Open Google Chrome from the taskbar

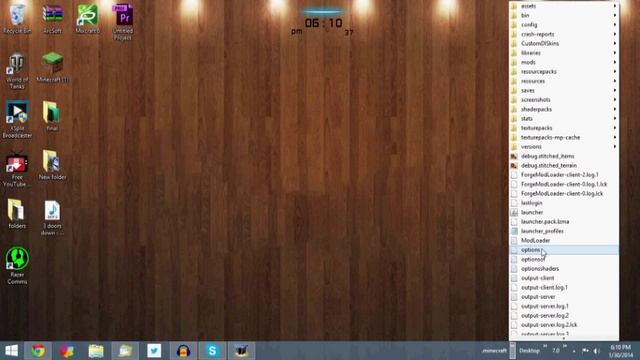[38, 351]
